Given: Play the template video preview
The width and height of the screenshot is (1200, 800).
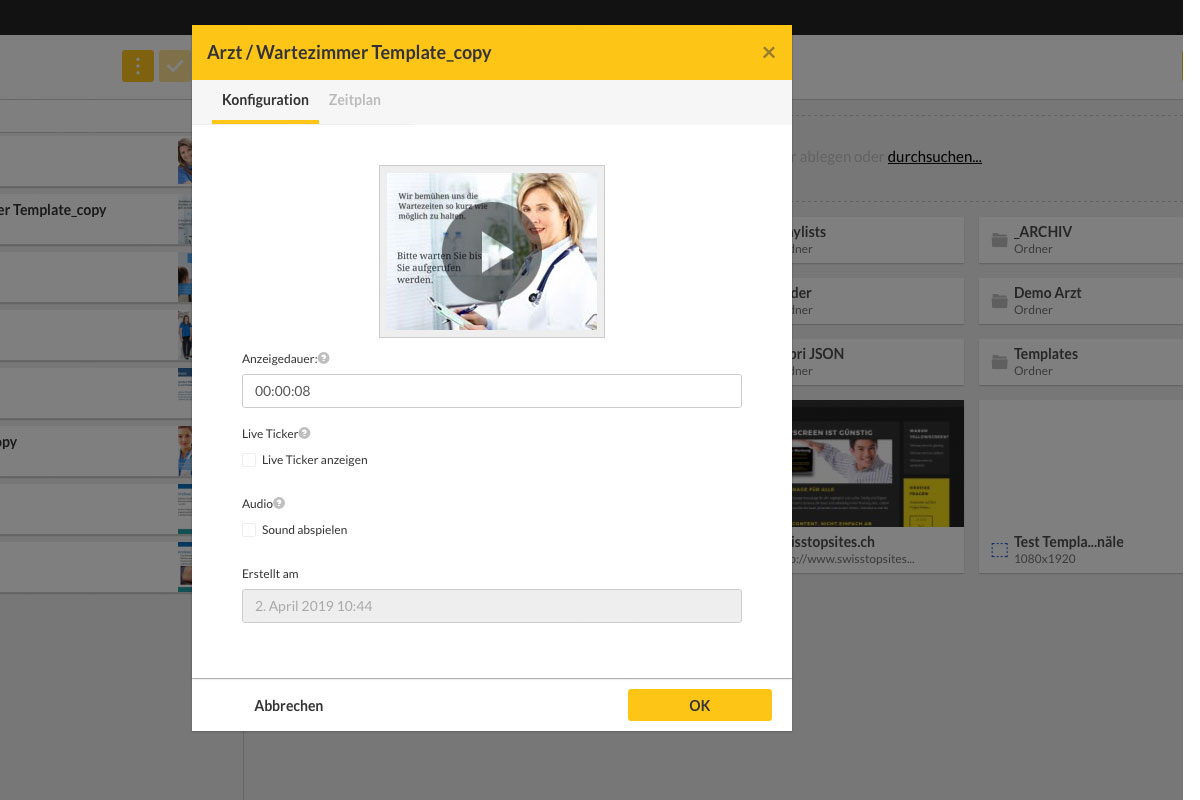Looking at the screenshot, I should pyautogui.click(x=491, y=252).
